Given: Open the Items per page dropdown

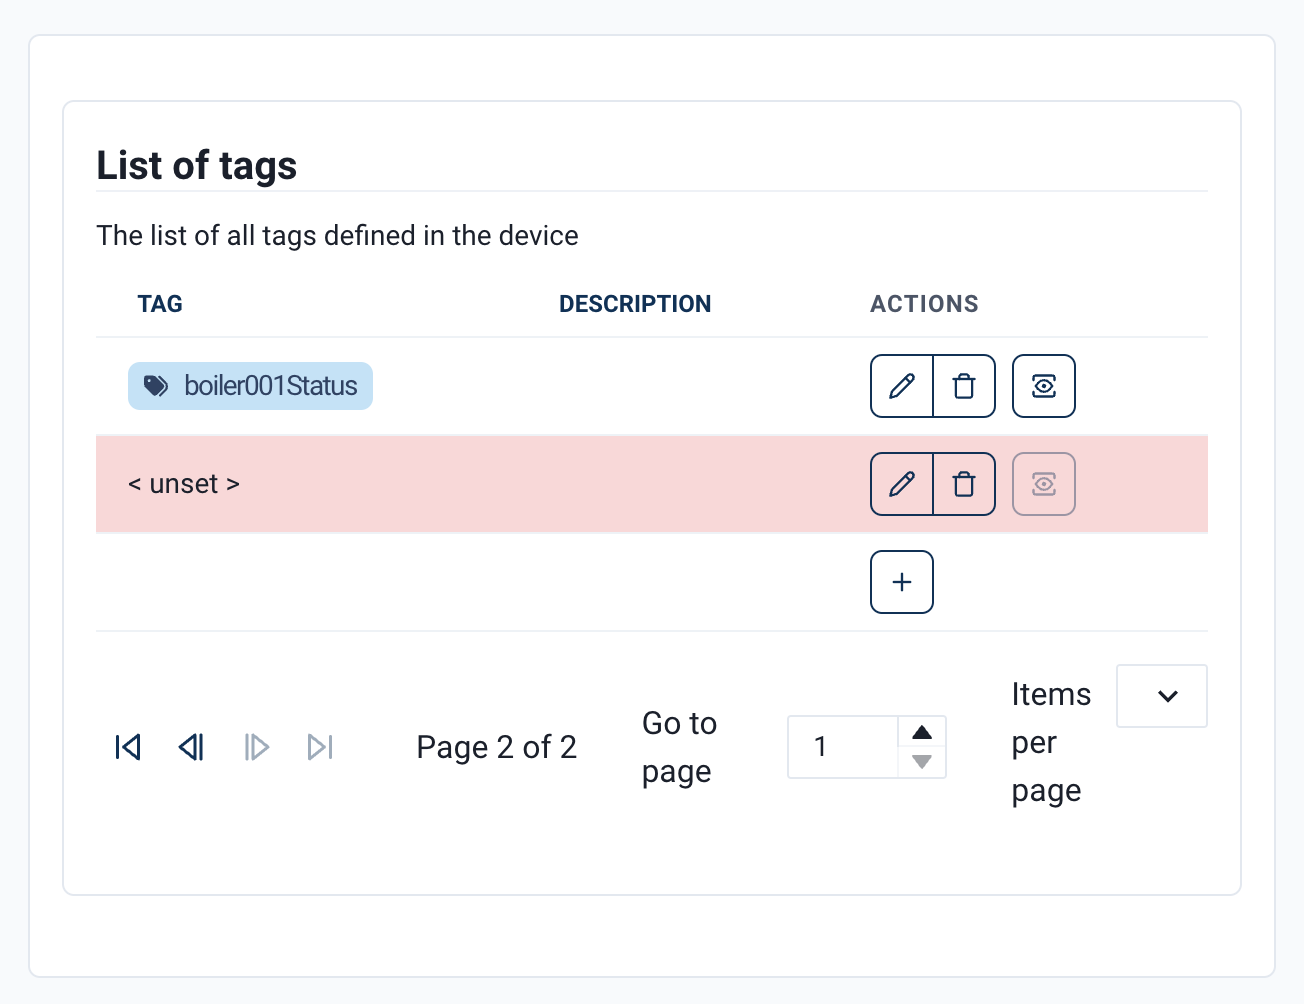Looking at the screenshot, I should point(1161,696).
